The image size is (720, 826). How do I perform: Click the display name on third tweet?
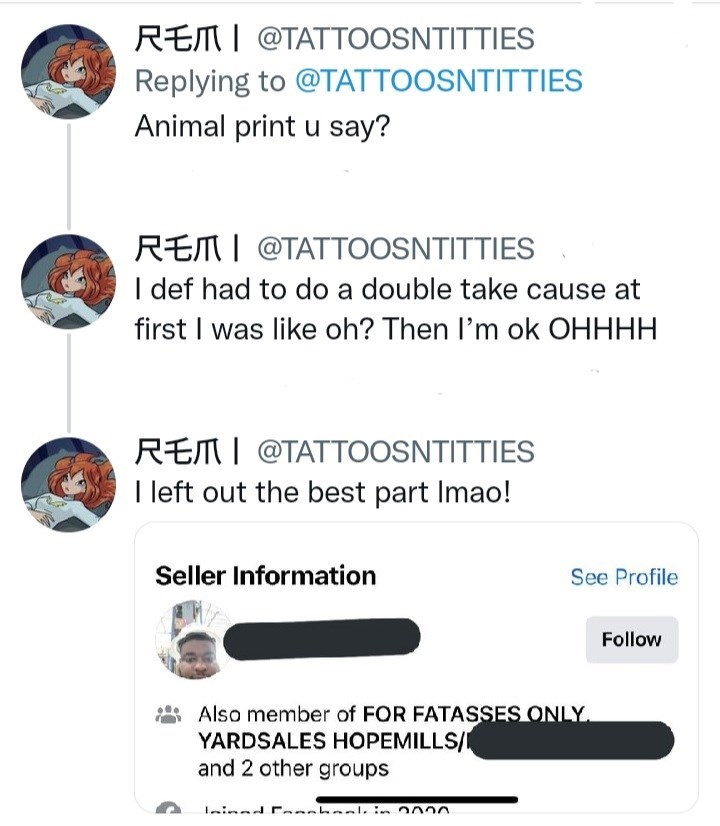pos(178,452)
